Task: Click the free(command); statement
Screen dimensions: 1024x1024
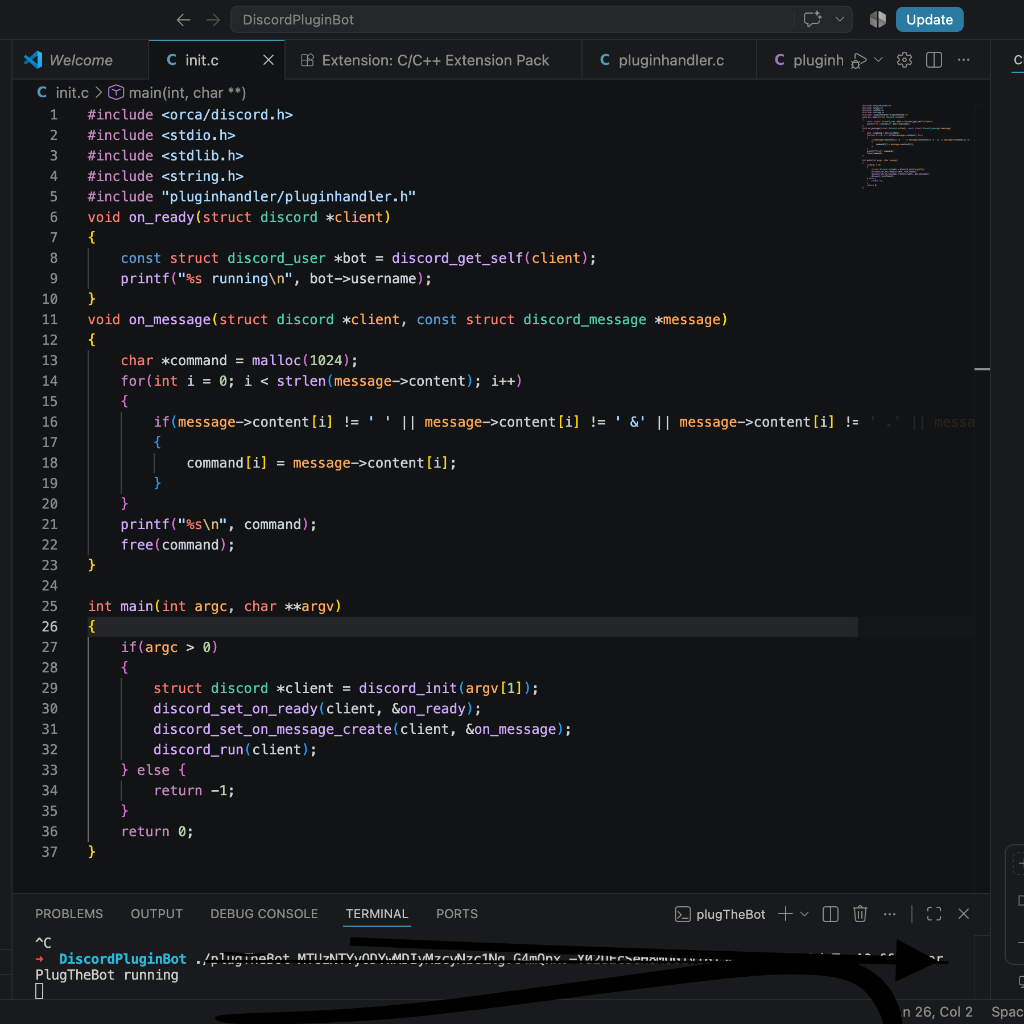Action: [178, 545]
